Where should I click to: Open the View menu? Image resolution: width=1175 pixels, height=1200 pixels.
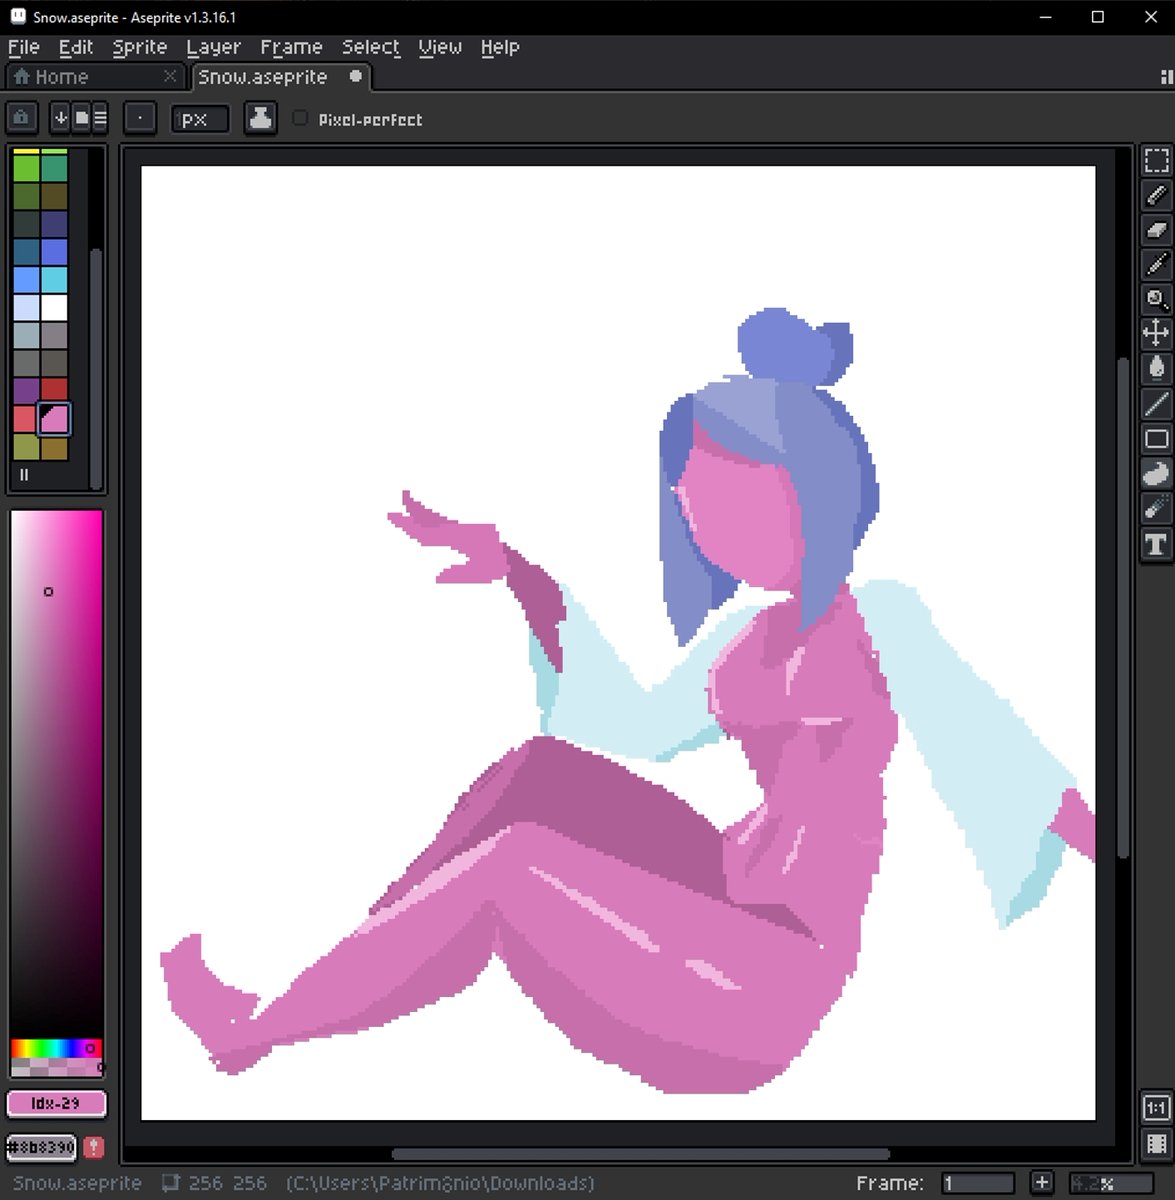440,47
